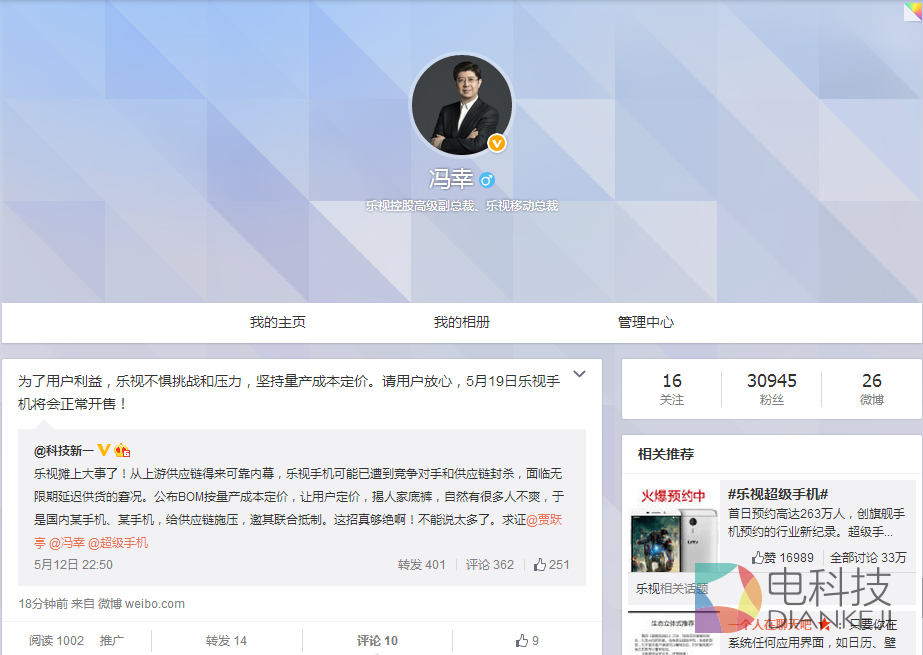923x655 pixels.
Task: View followers by clicking 粉丝 30945
Action: click(x=772, y=388)
